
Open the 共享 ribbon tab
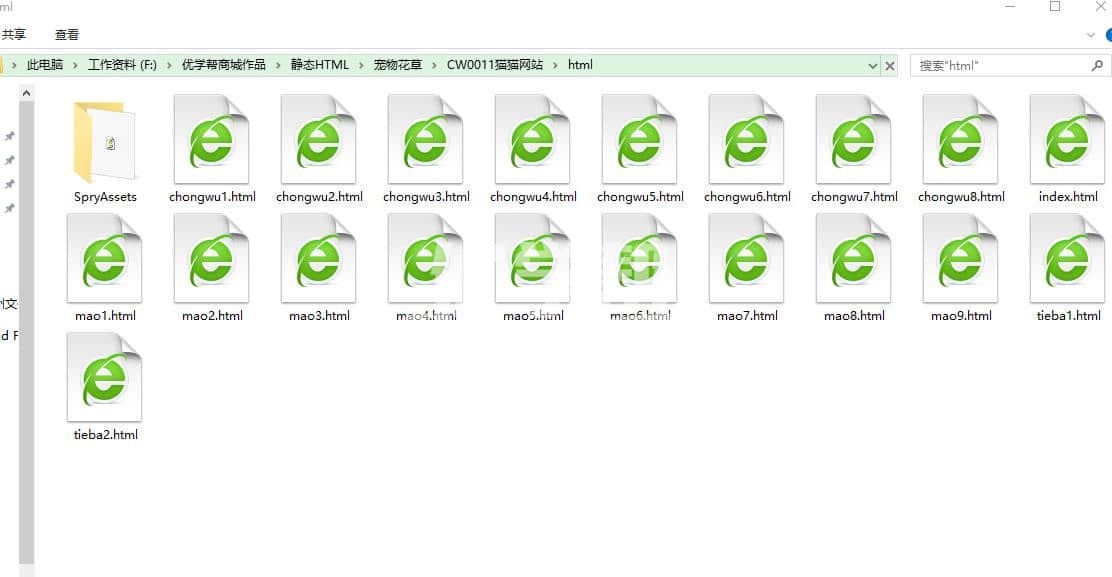coord(14,34)
